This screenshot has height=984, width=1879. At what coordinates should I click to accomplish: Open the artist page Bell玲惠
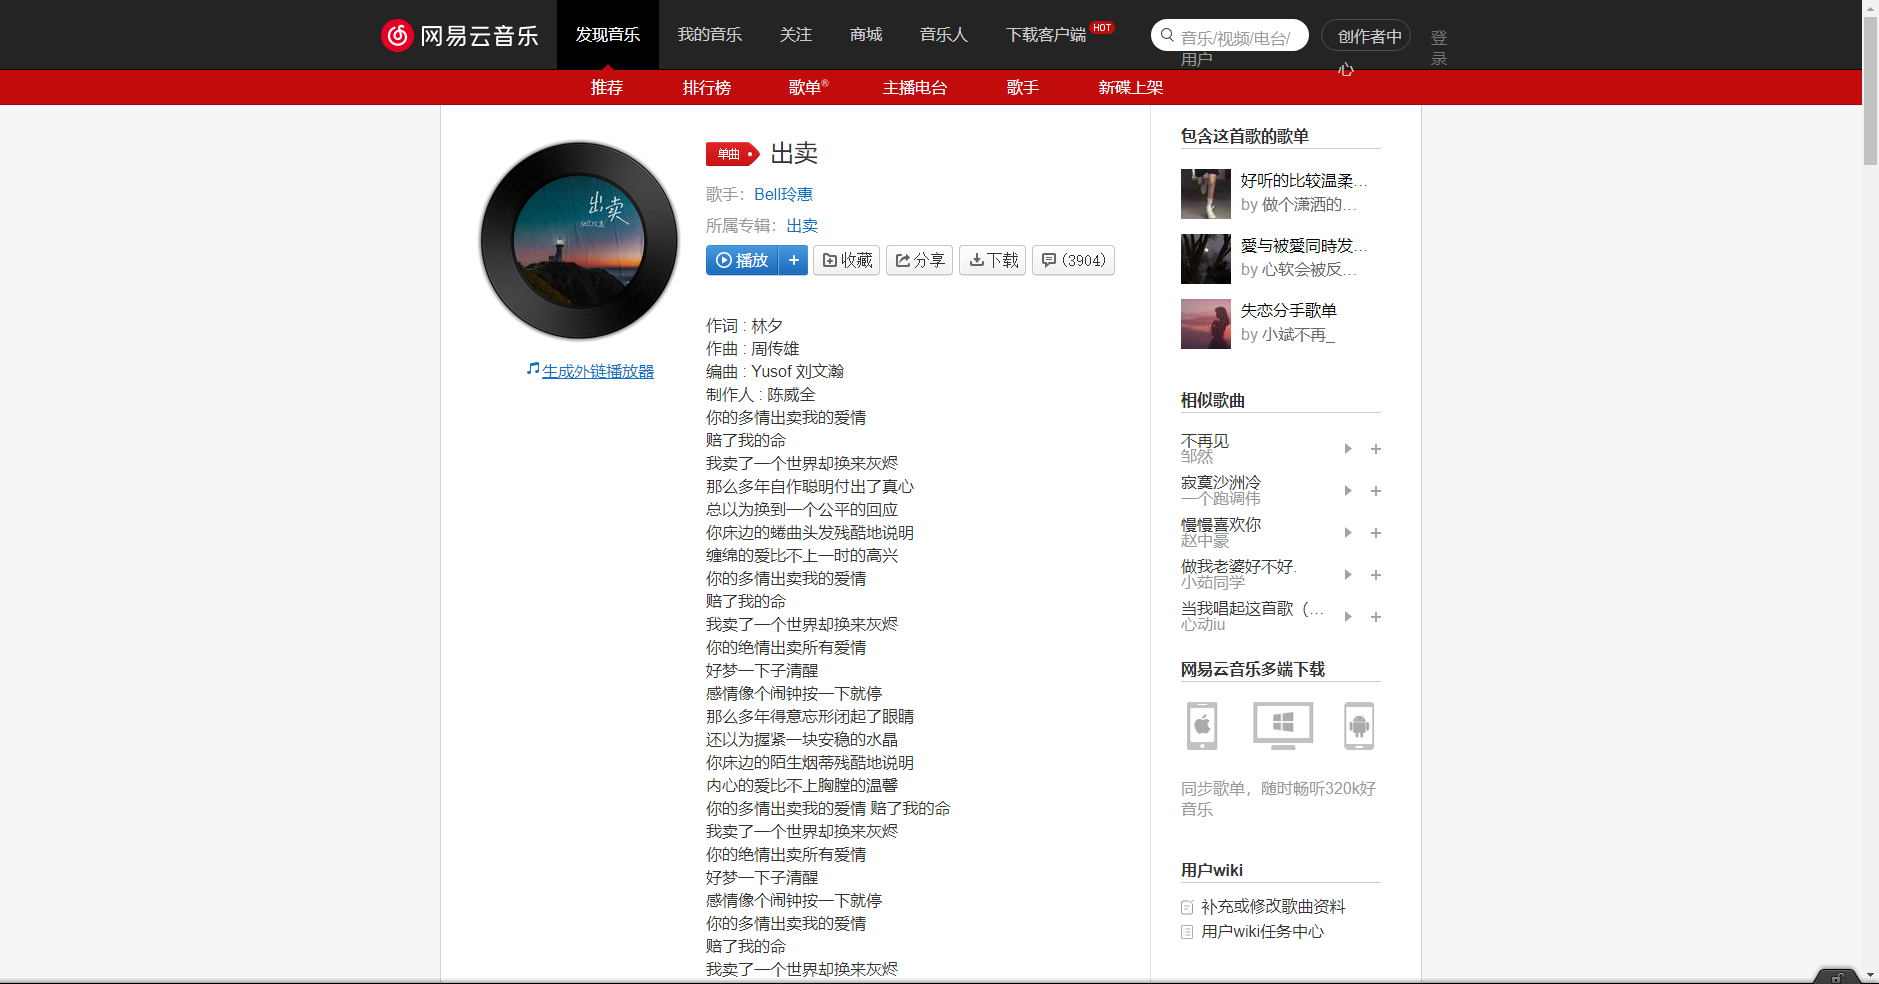coord(783,194)
